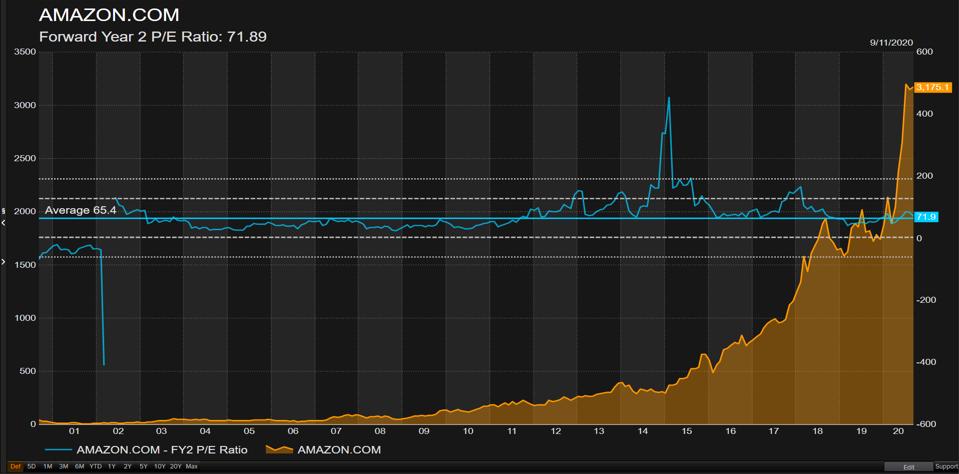Click the 01 year label on x-axis
The width and height of the screenshot is (959, 474).
coord(74,431)
